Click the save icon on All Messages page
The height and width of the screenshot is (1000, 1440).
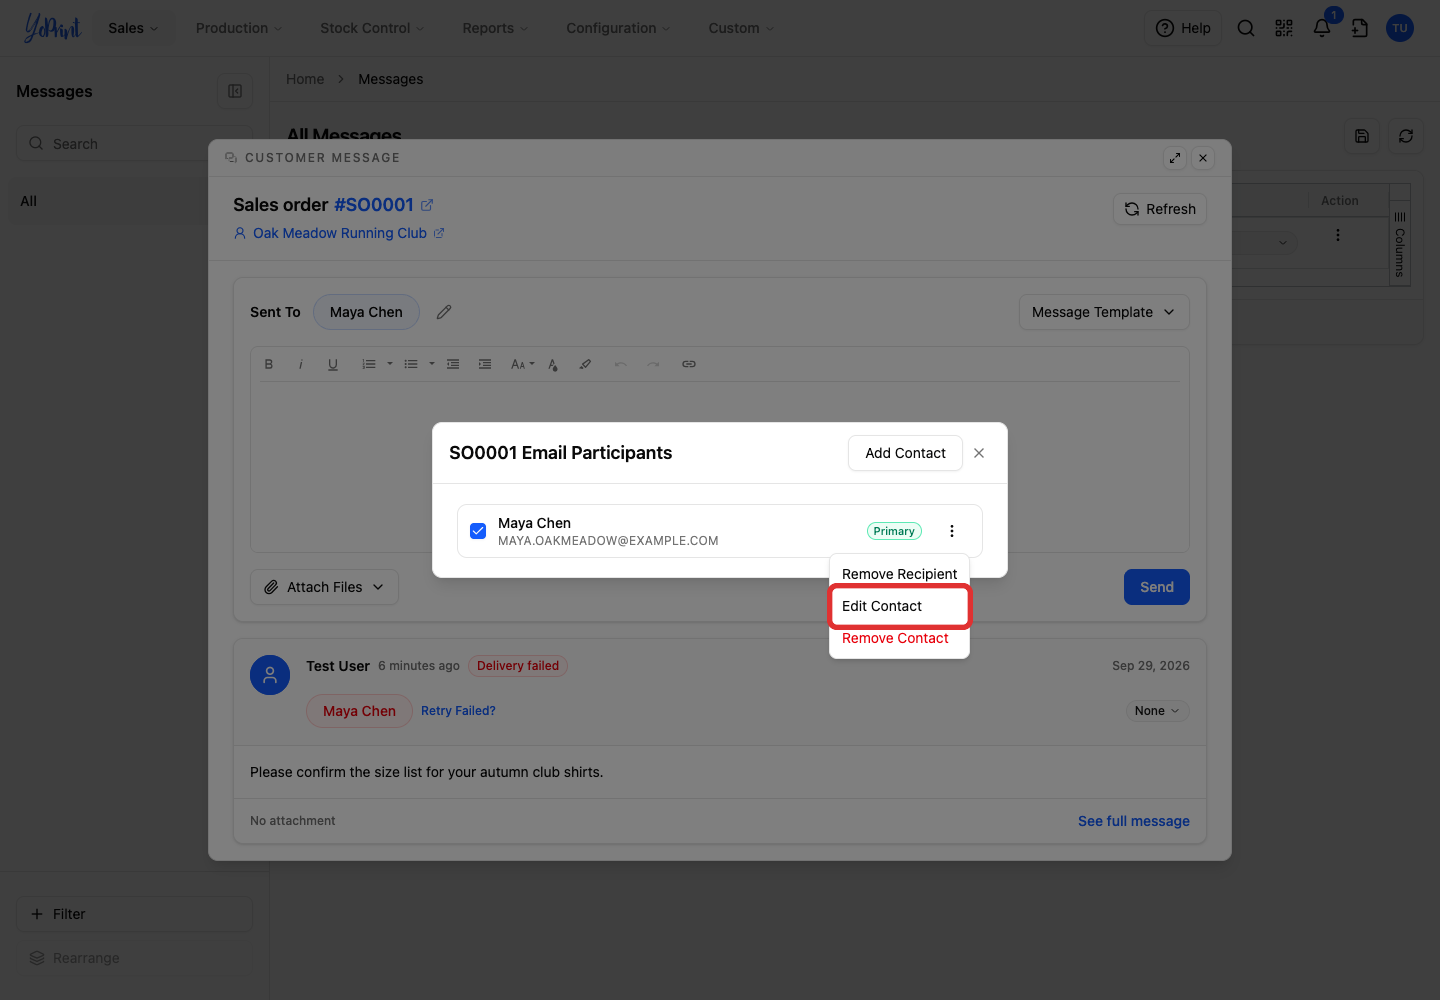pos(1362,136)
